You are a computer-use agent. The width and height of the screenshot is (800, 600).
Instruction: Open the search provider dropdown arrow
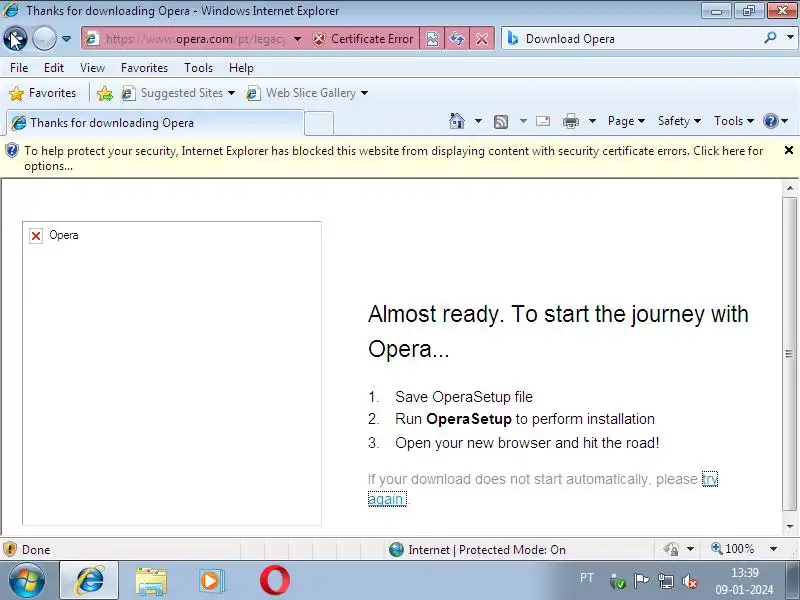tap(790, 38)
